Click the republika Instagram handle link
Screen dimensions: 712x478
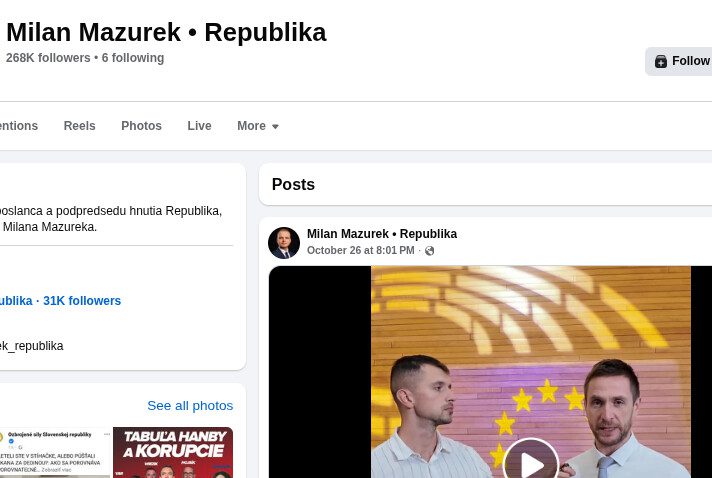coord(31,346)
